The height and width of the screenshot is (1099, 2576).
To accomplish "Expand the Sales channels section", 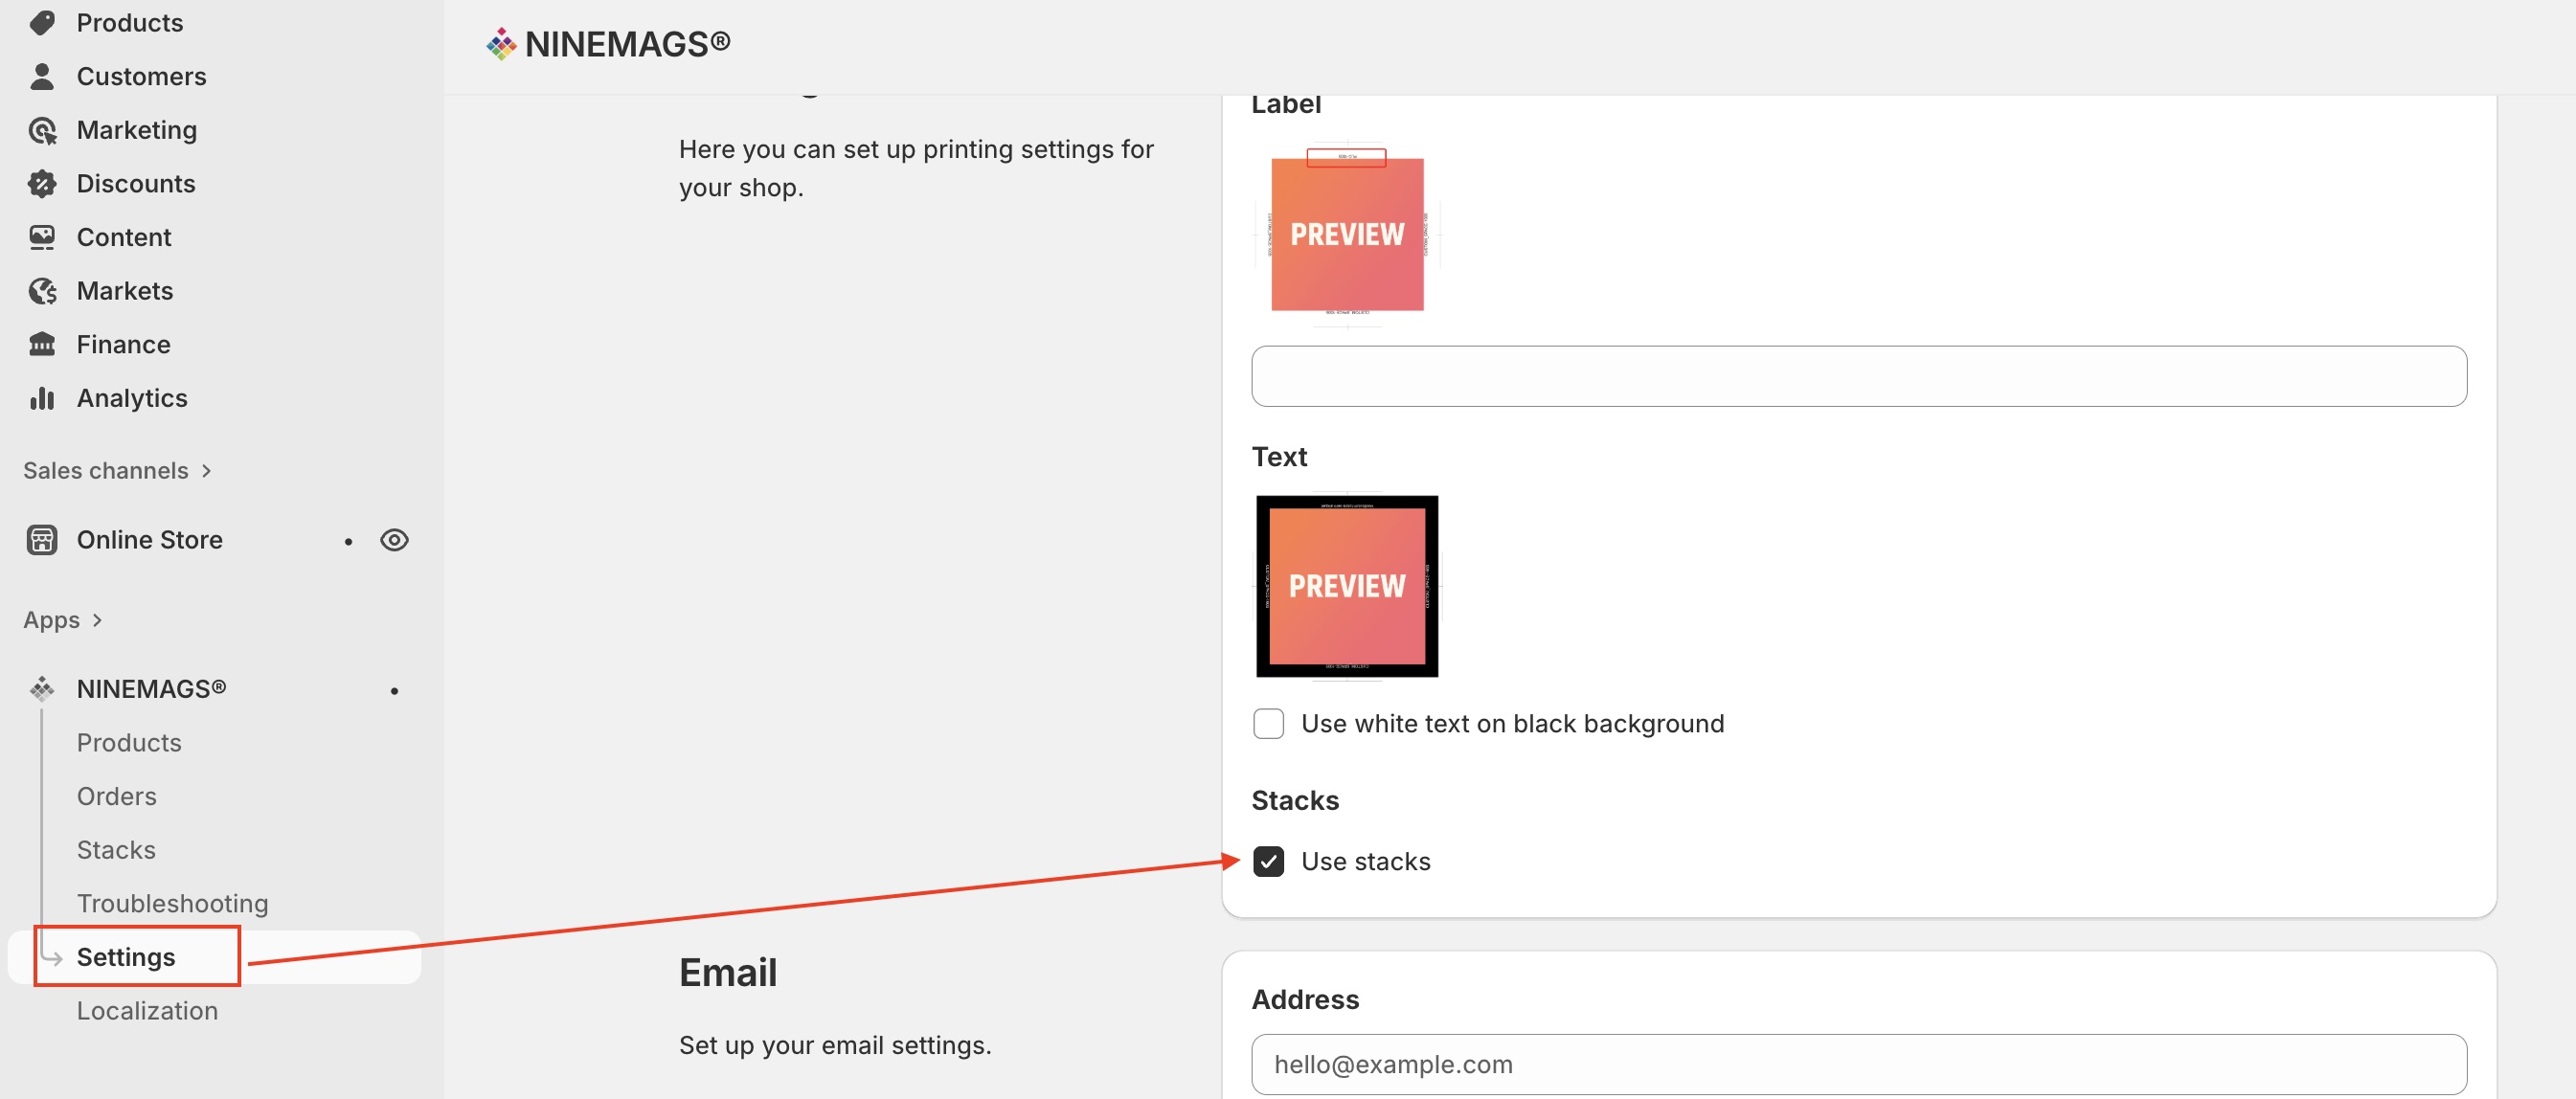I will pyautogui.click(x=206, y=471).
